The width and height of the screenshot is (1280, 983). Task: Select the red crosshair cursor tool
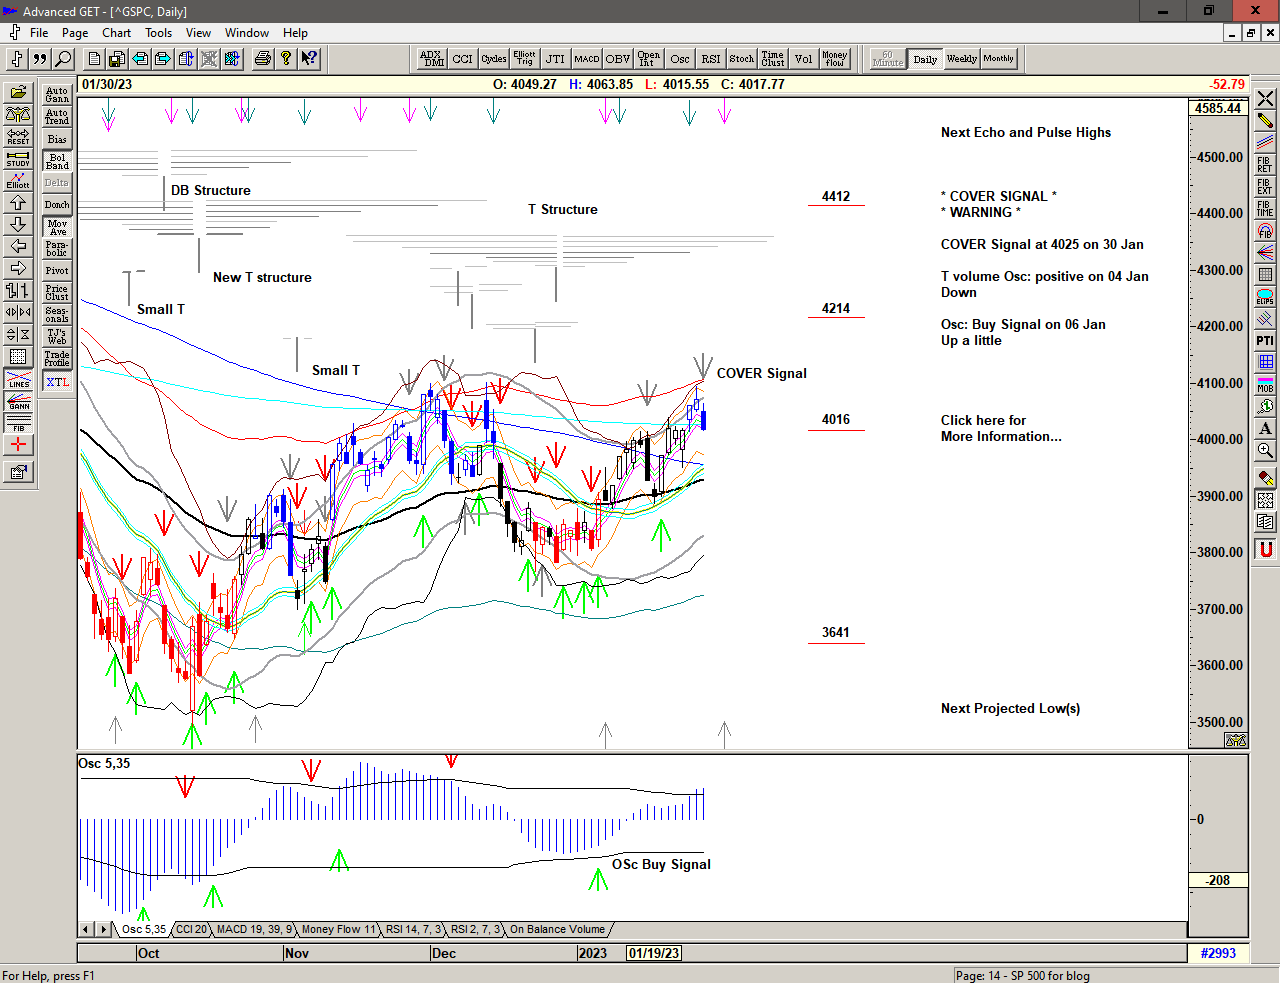18,445
